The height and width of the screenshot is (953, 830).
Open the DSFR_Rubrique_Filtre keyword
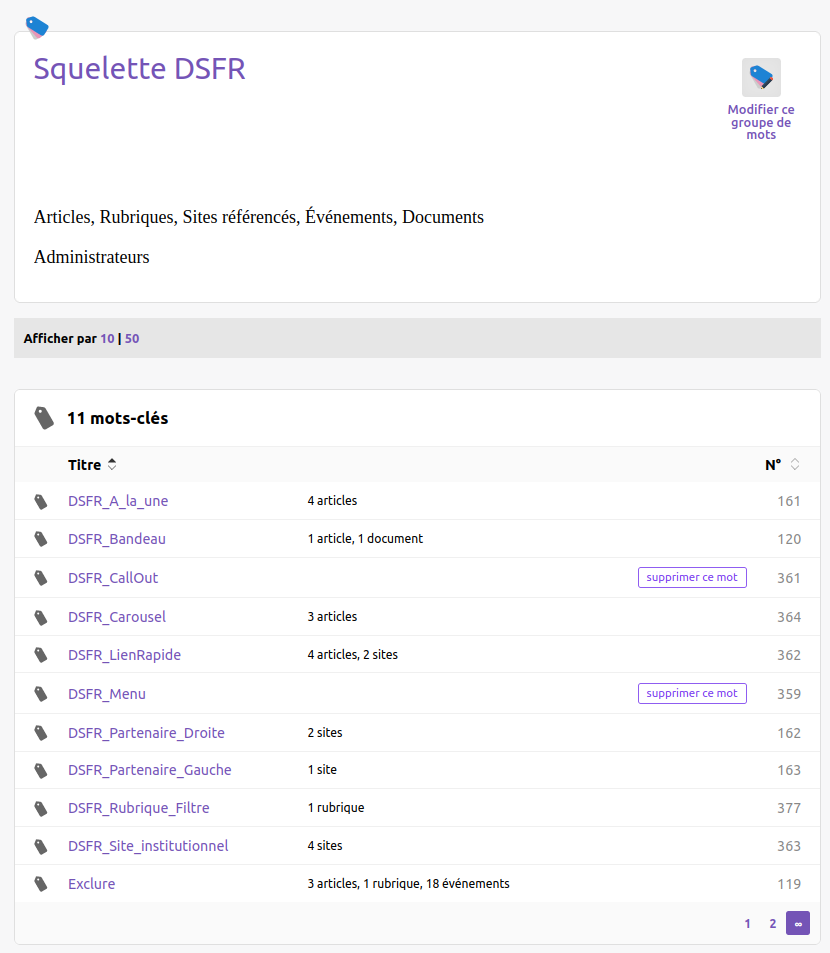pyautogui.click(x=138, y=808)
